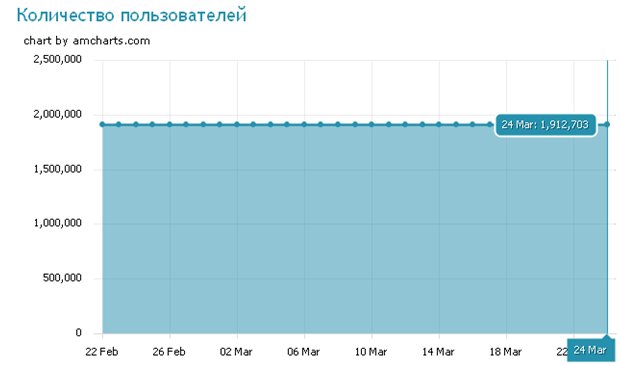Click the 0 value y-axis label
Viewport: 620px width, 366px height.
pyautogui.click(x=78, y=332)
